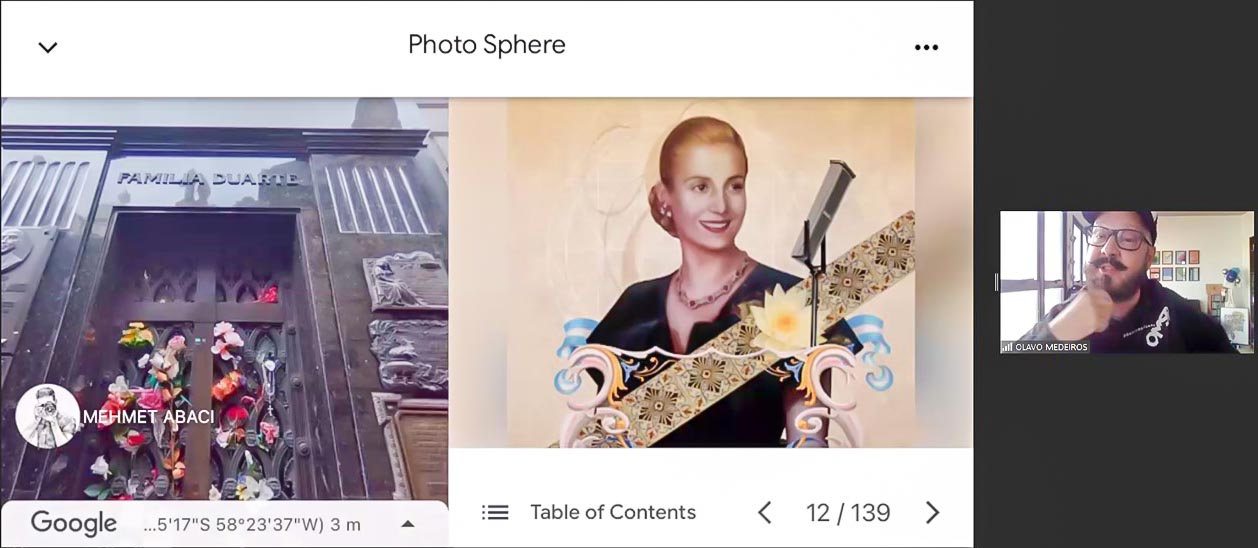The height and width of the screenshot is (548, 1258).
Task: Collapse the Photo Sphere panel with the down chevron
Action: pyautogui.click(x=48, y=47)
